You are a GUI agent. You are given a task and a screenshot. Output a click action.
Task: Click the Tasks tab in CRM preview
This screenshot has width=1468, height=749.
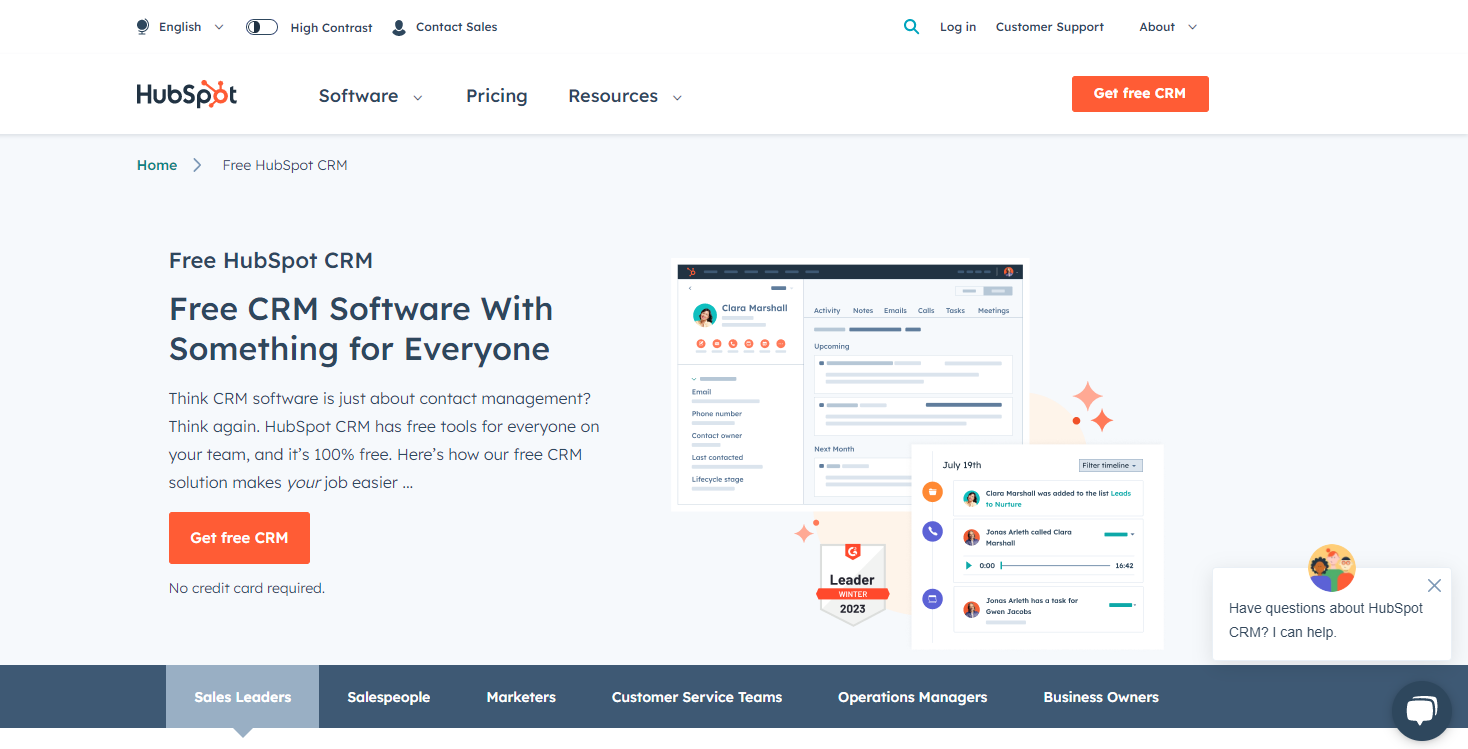[x=956, y=311]
